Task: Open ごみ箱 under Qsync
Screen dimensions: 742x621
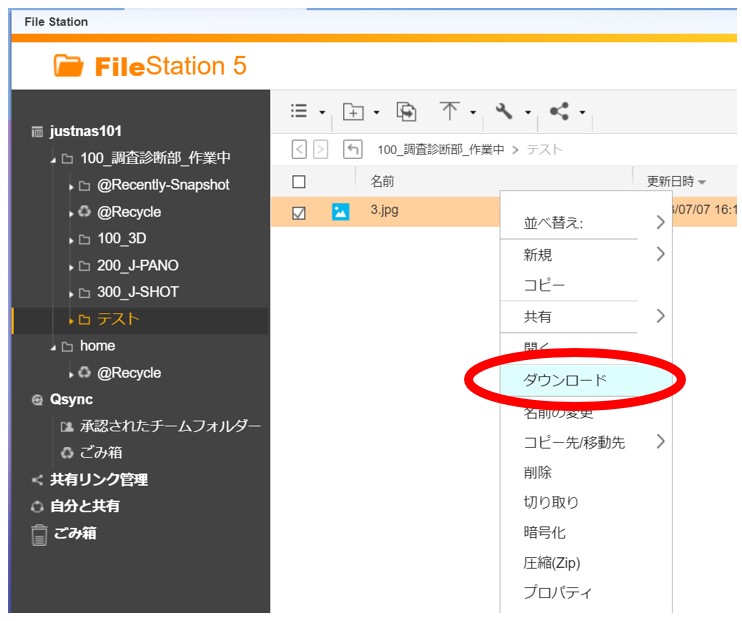Action: pyautogui.click(x=101, y=453)
